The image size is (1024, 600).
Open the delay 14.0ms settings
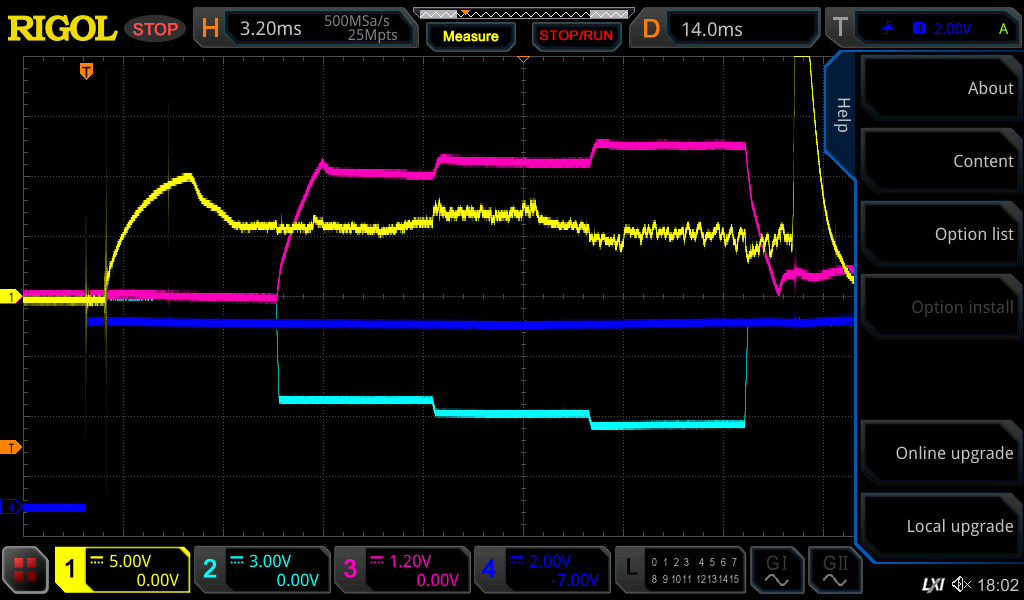coord(728,29)
